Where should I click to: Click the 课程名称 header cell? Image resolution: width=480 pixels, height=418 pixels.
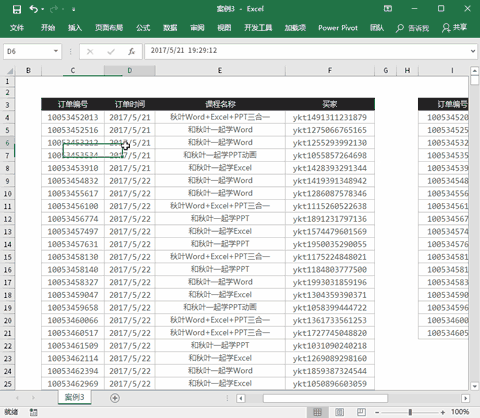(220, 104)
